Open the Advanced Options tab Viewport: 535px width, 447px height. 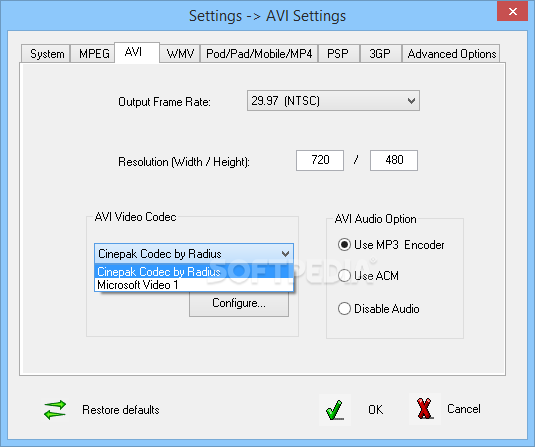click(451, 54)
